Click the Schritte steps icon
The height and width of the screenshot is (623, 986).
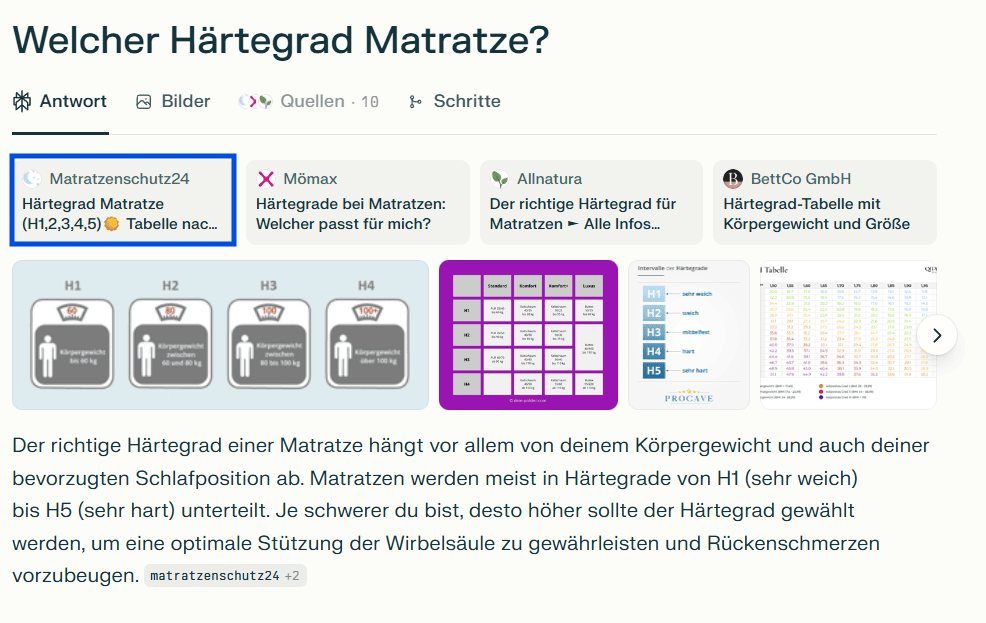coord(415,101)
